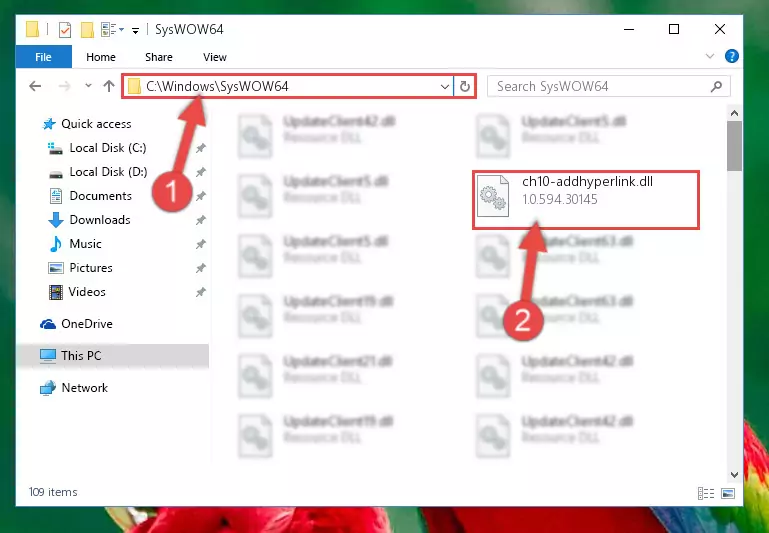Open the recent locations dropdown arrow
The image size is (769, 533).
coord(88,86)
